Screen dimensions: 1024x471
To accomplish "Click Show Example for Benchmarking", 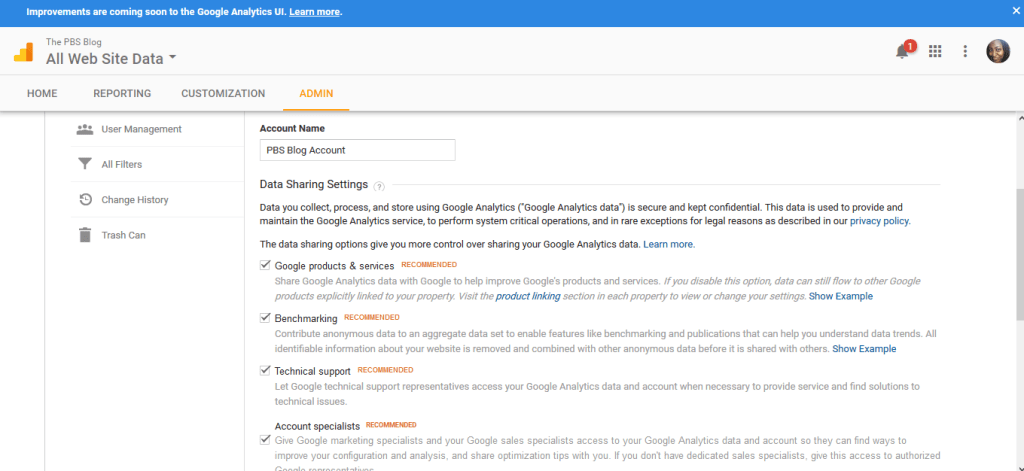I will tap(864, 349).
